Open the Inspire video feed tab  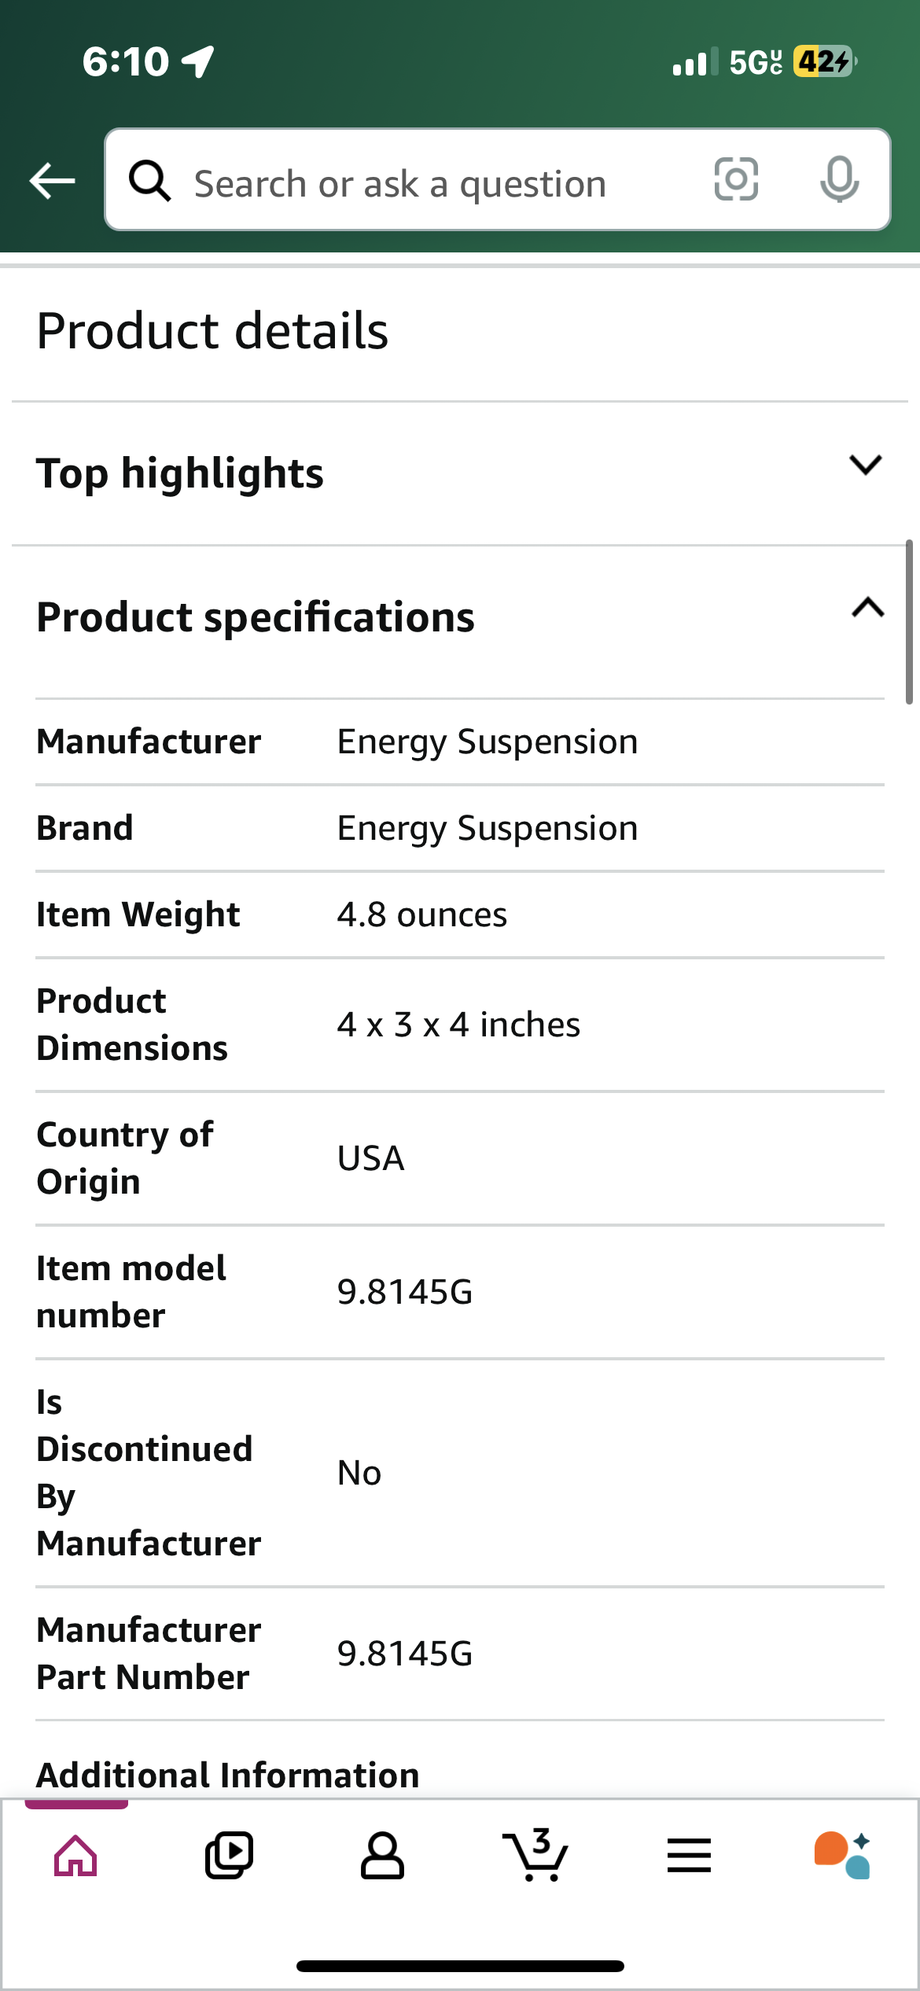(x=229, y=1857)
